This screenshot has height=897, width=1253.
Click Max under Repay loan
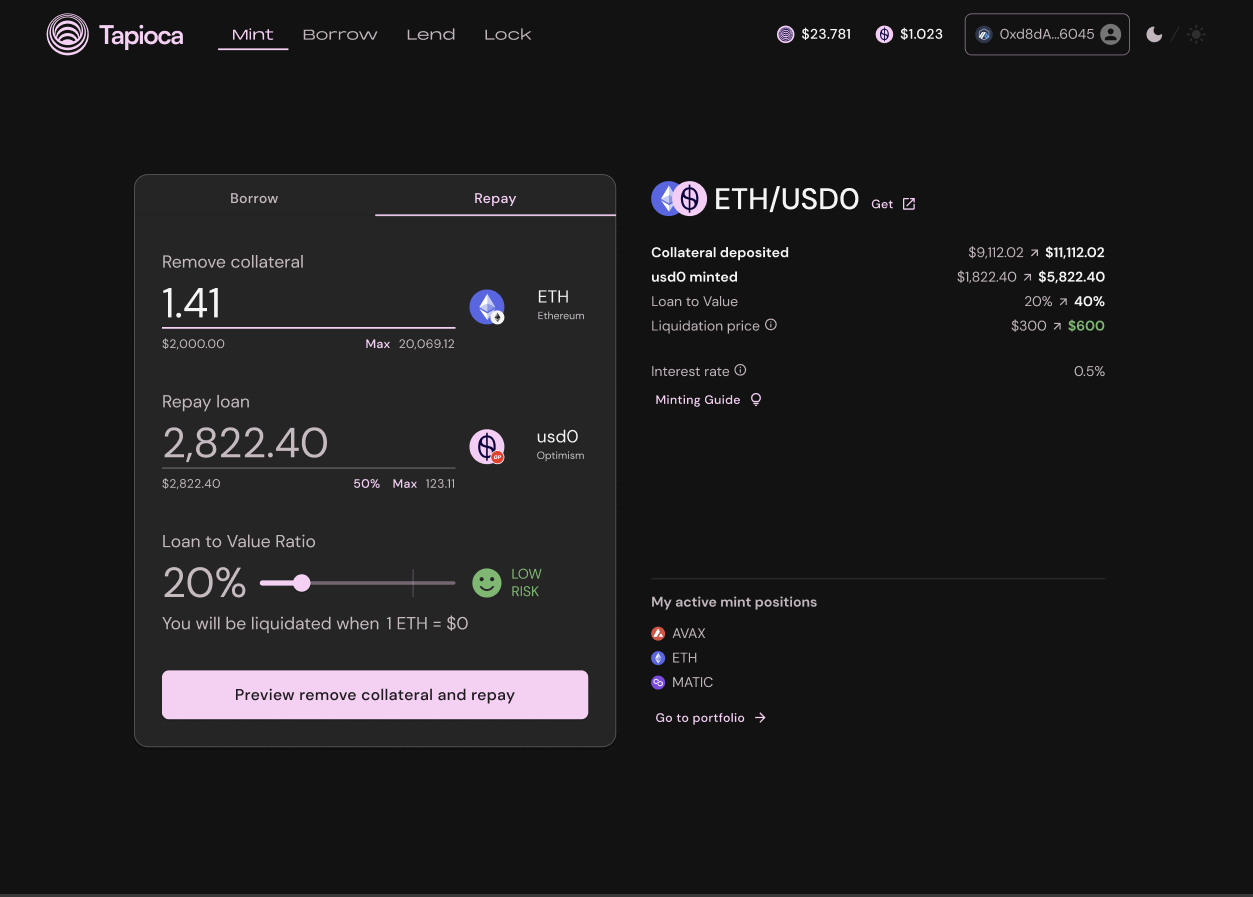click(404, 483)
